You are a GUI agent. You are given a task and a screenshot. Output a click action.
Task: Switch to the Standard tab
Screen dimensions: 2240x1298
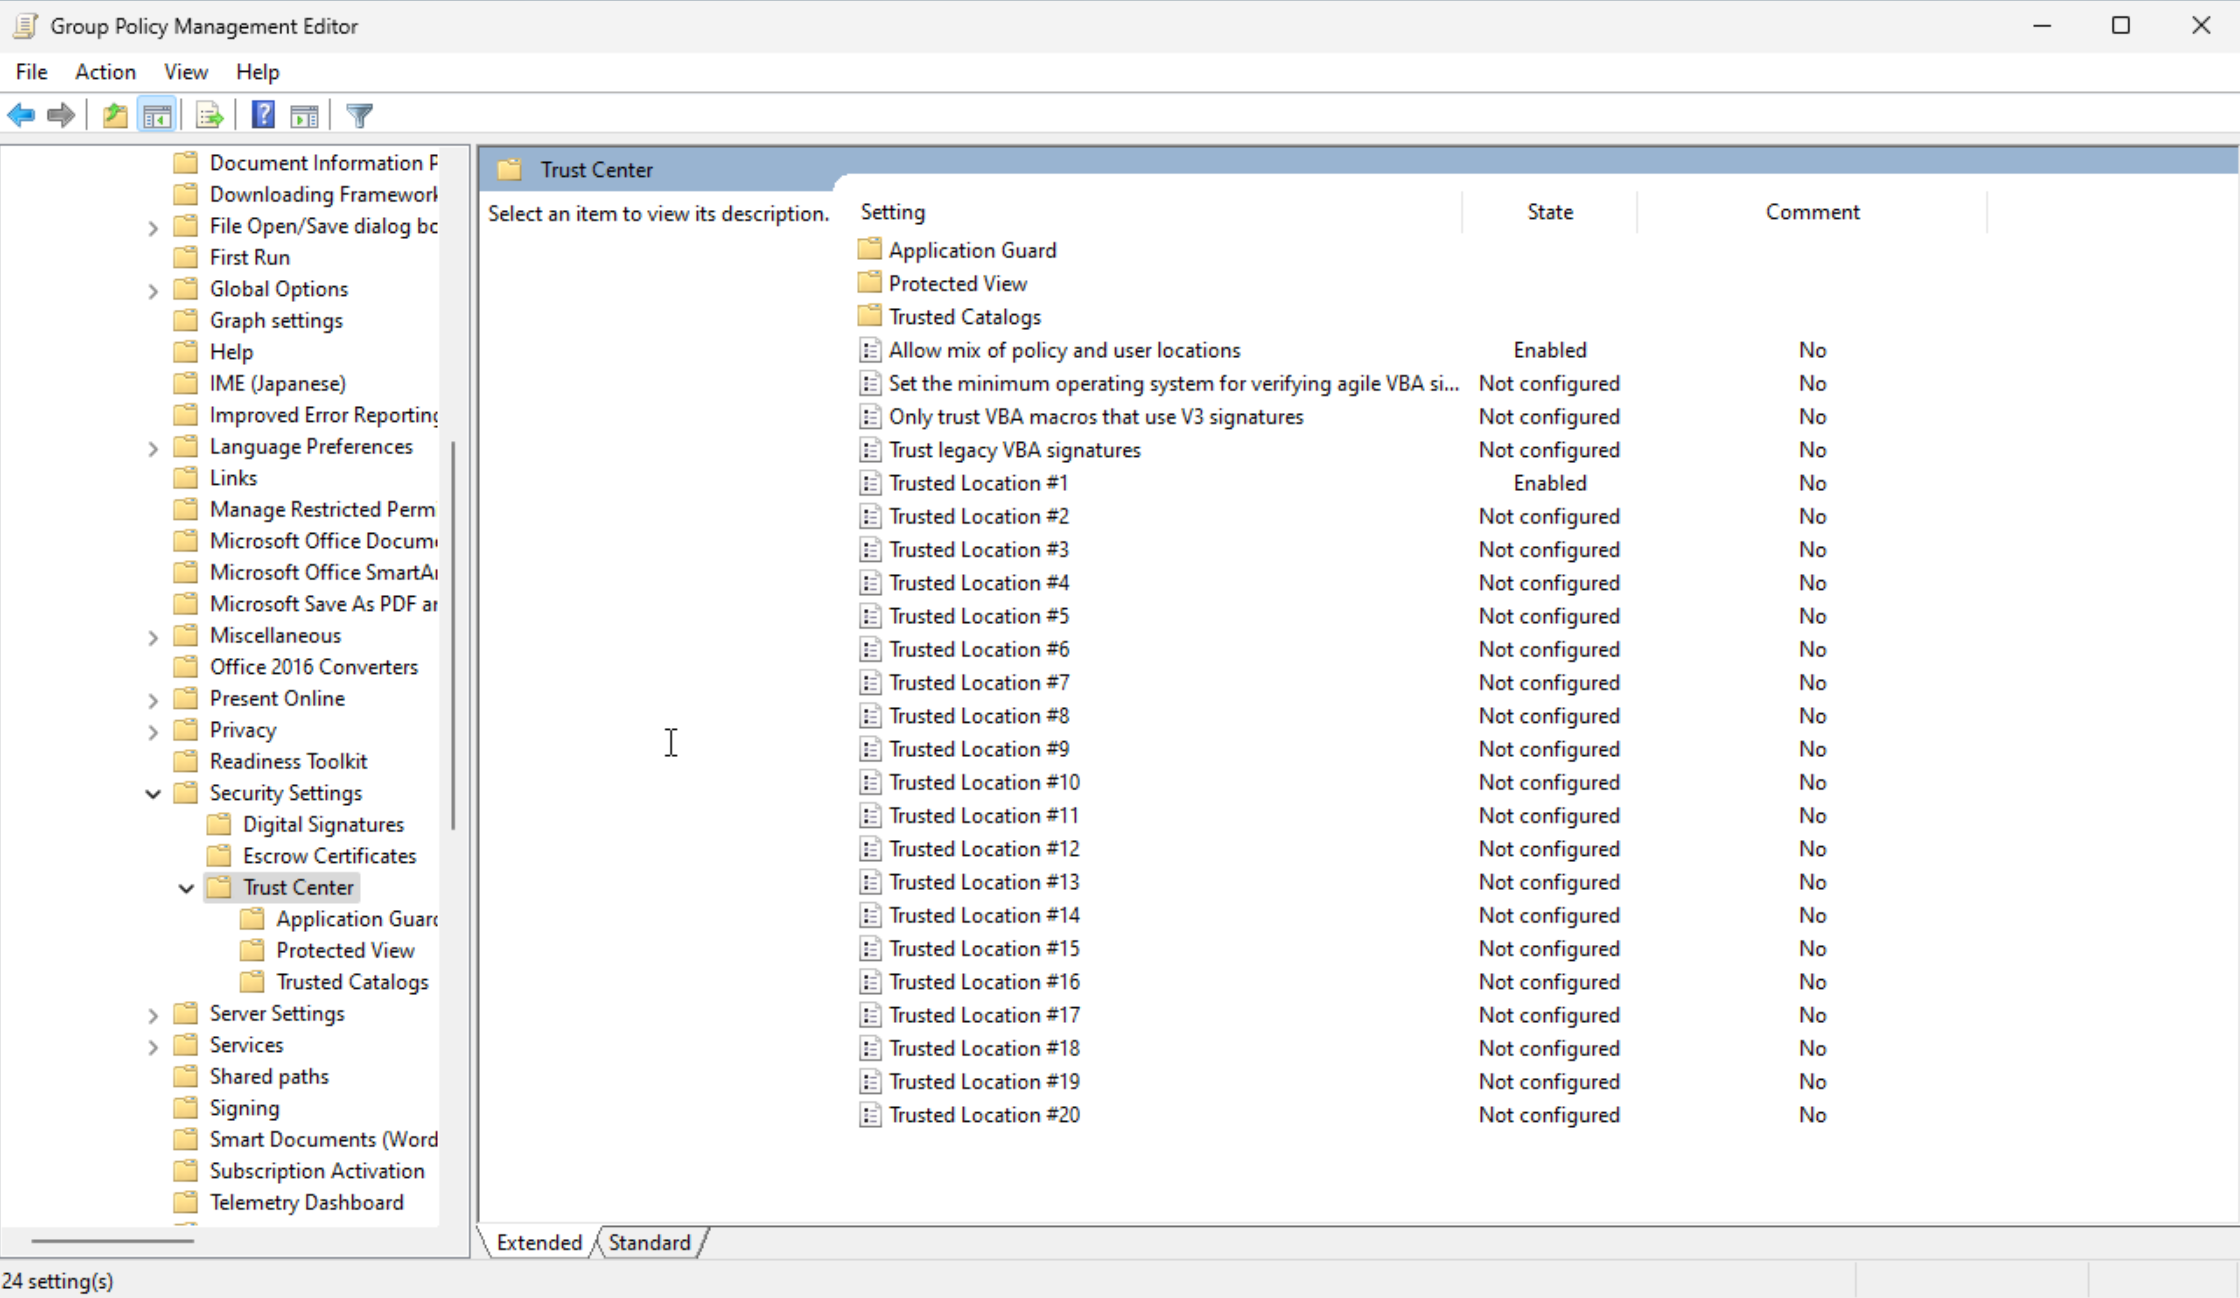(650, 1242)
